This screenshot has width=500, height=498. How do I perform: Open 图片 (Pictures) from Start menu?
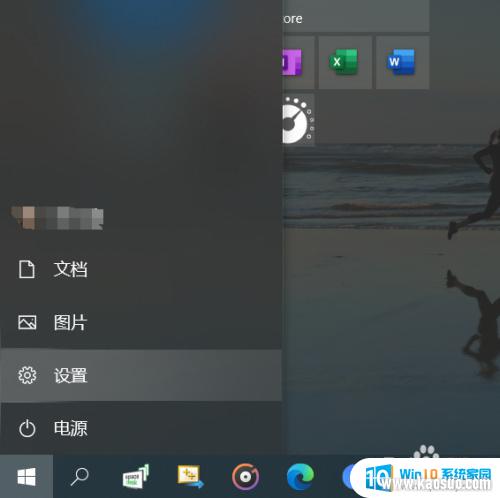[141, 322]
